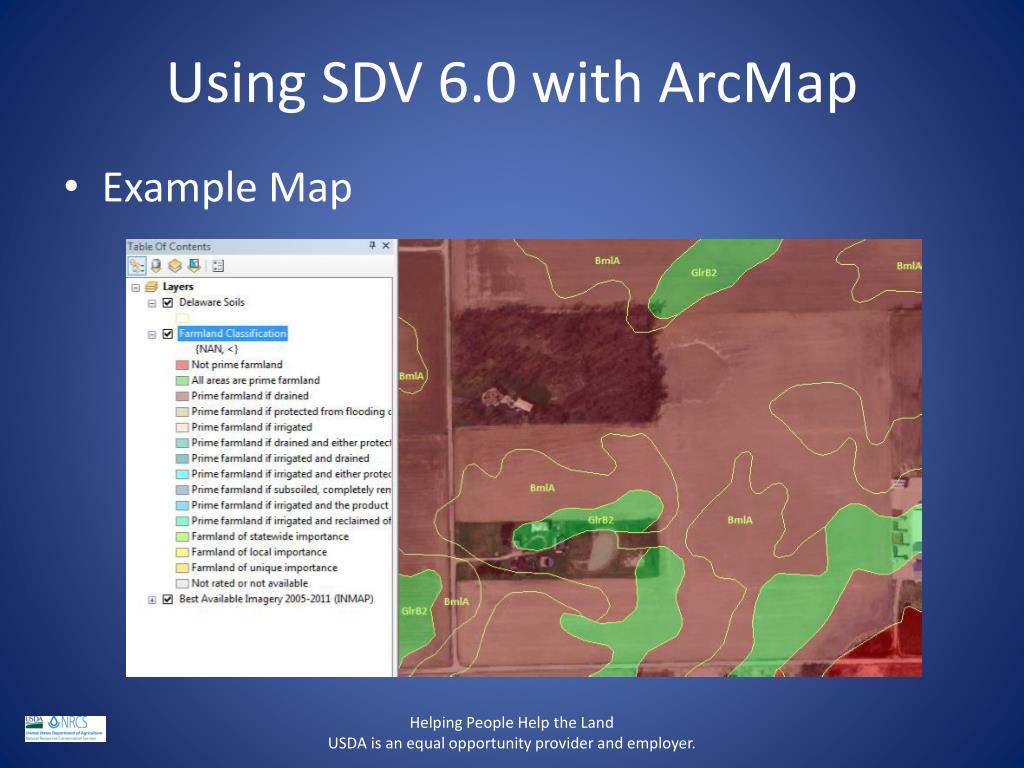This screenshot has height=768, width=1024.
Task: Click 'Prime farmland if protected from flooding' label
Action: (x=291, y=411)
